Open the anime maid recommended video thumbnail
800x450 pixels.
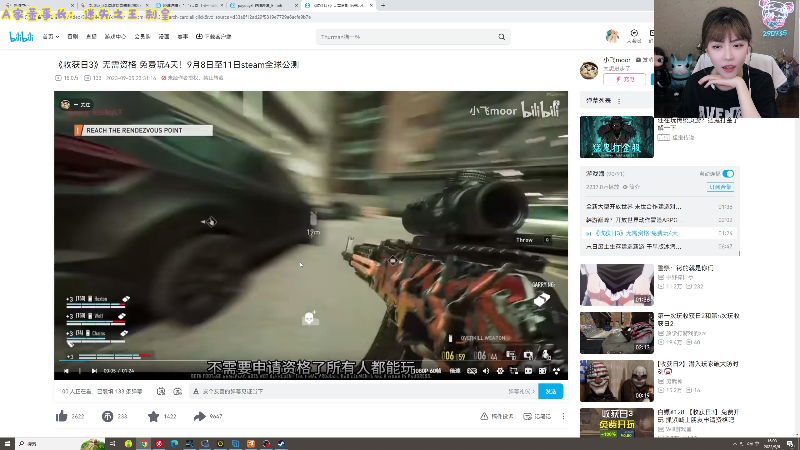point(616,285)
